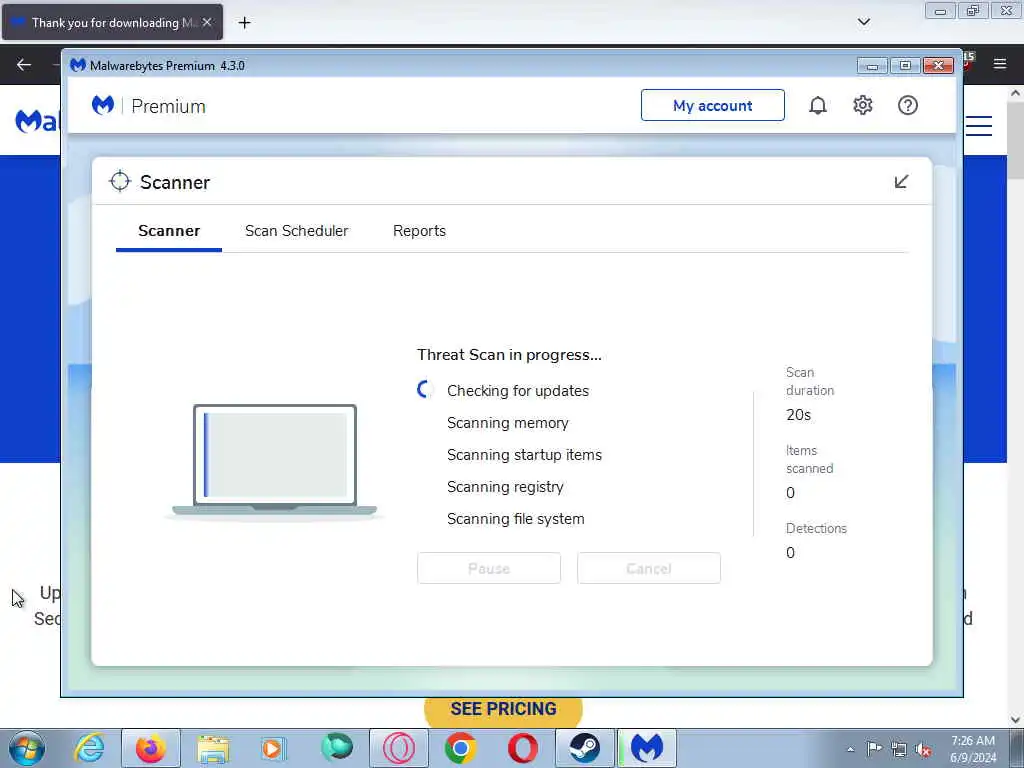This screenshot has width=1024, height=768.
Task: Click the 'Threat Scan in progress...' heading
Action: tap(509, 355)
